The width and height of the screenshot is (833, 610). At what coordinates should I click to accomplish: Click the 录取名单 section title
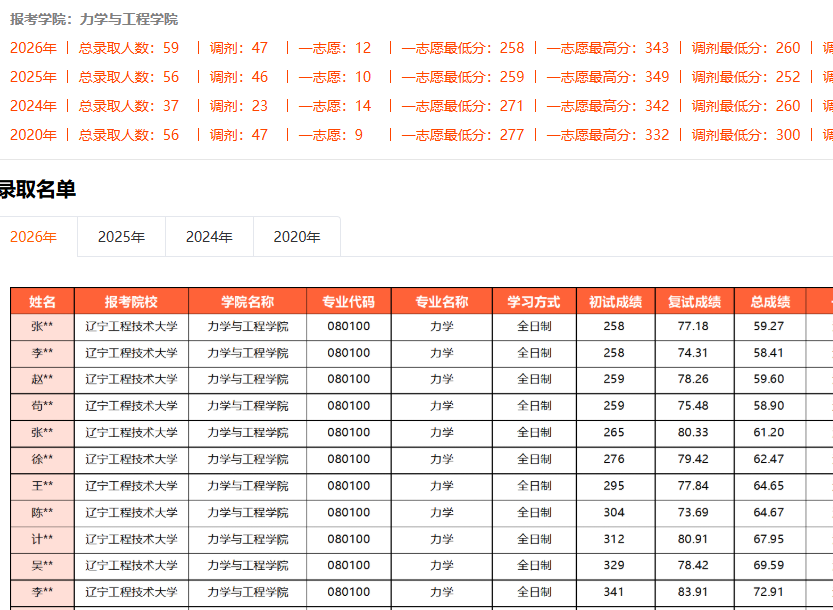pos(38,189)
